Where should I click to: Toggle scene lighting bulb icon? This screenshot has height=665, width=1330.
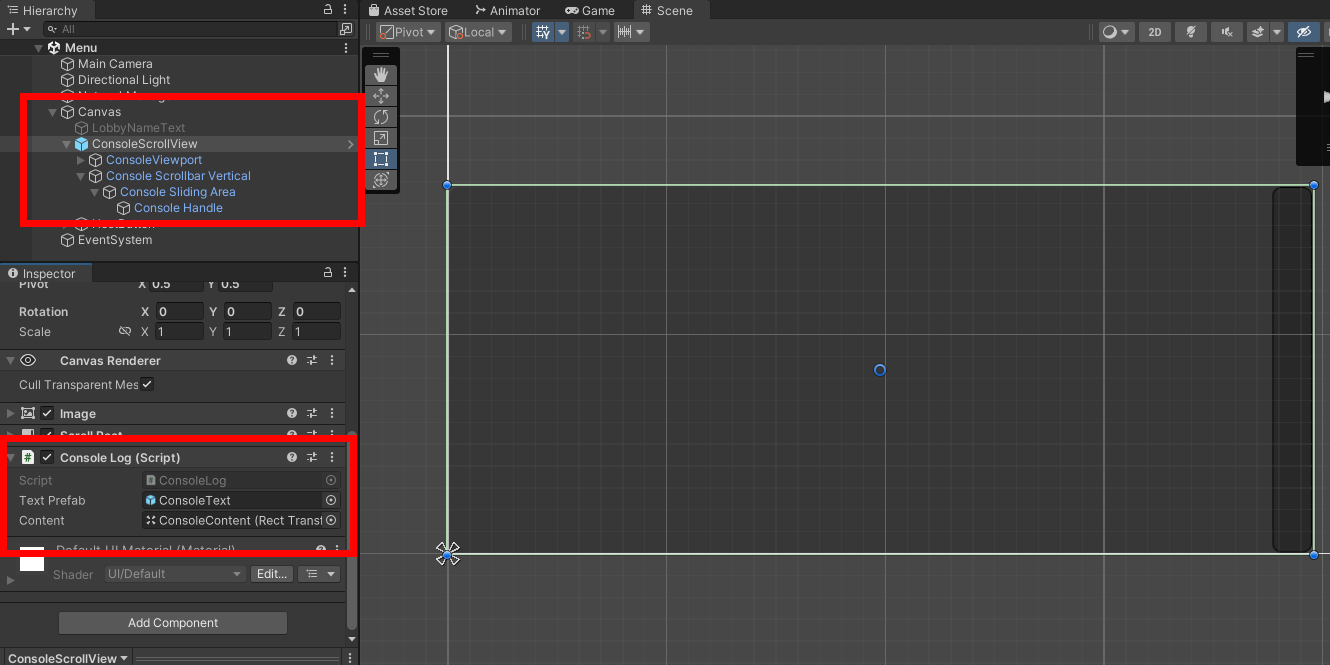click(x=1190, y=32)
